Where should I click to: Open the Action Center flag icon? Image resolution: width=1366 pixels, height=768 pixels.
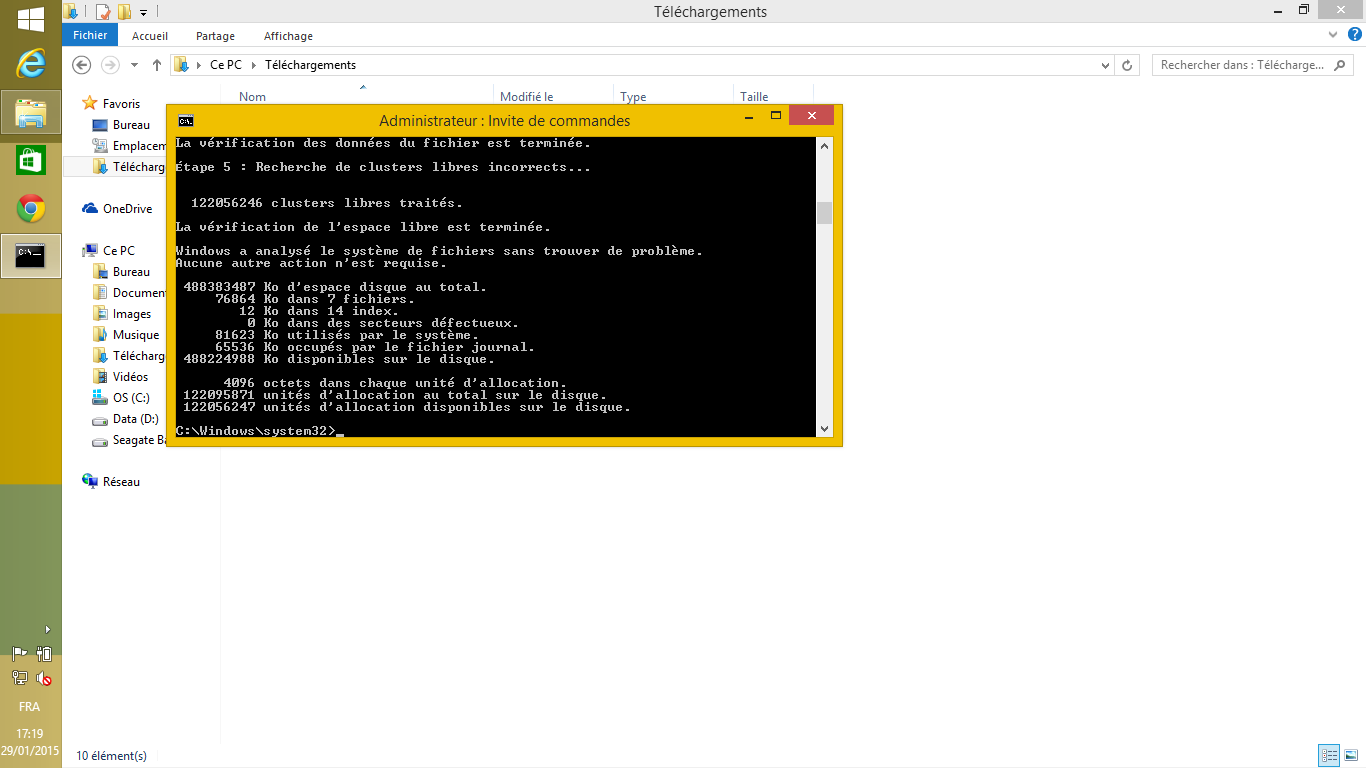tap(19, 654)
